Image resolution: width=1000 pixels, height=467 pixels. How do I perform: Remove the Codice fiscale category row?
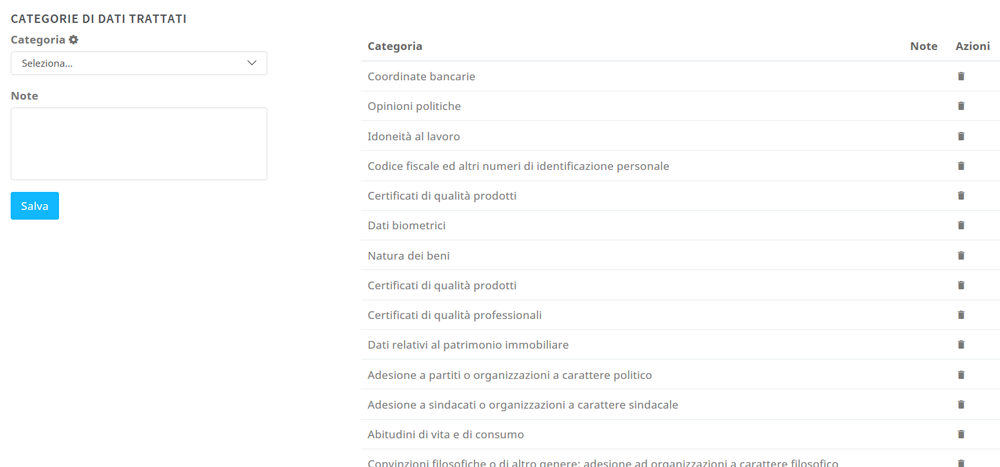[961, 166]
